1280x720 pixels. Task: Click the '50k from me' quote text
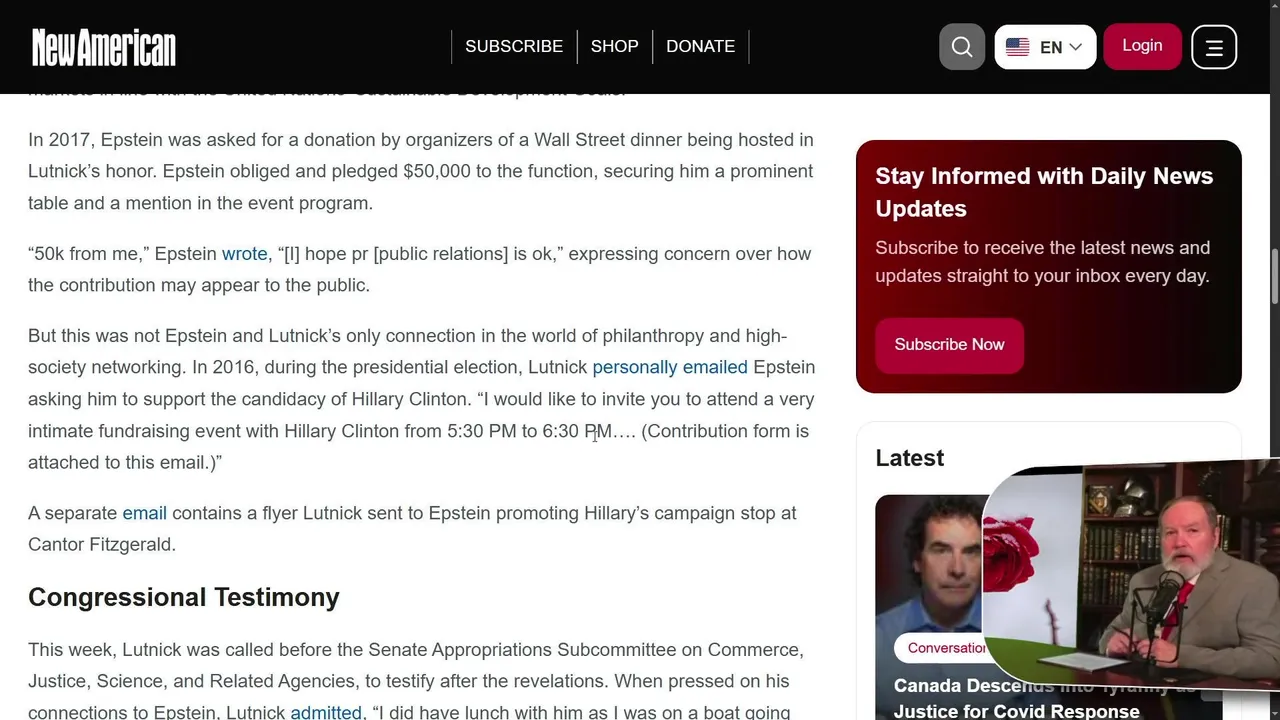88,254
